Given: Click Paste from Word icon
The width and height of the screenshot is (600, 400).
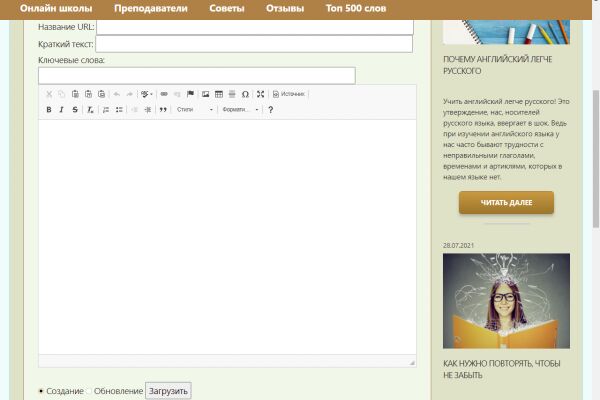Looking at the screenshot, I should tap(101, 94).
